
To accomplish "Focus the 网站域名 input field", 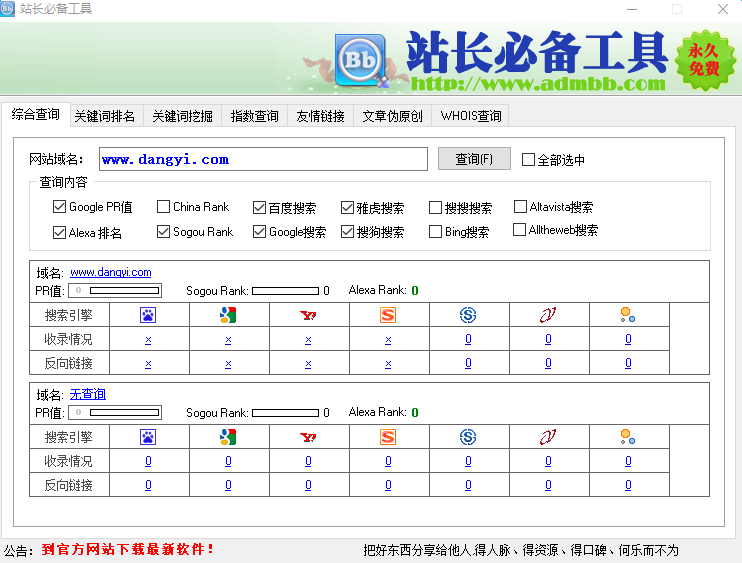I will pyautogui.click(x=263, y=159).
